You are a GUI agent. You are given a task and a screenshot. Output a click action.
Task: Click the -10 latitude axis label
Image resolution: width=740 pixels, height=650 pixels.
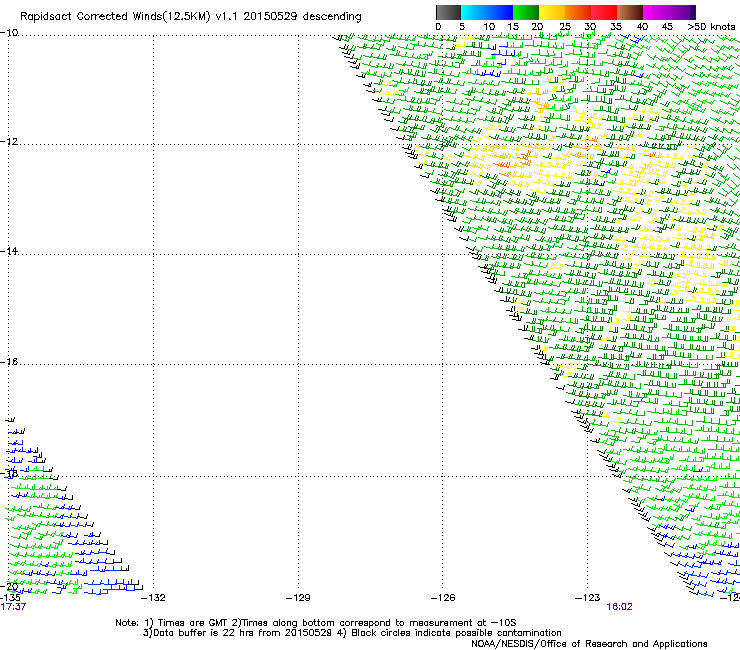tap(9, 32)
